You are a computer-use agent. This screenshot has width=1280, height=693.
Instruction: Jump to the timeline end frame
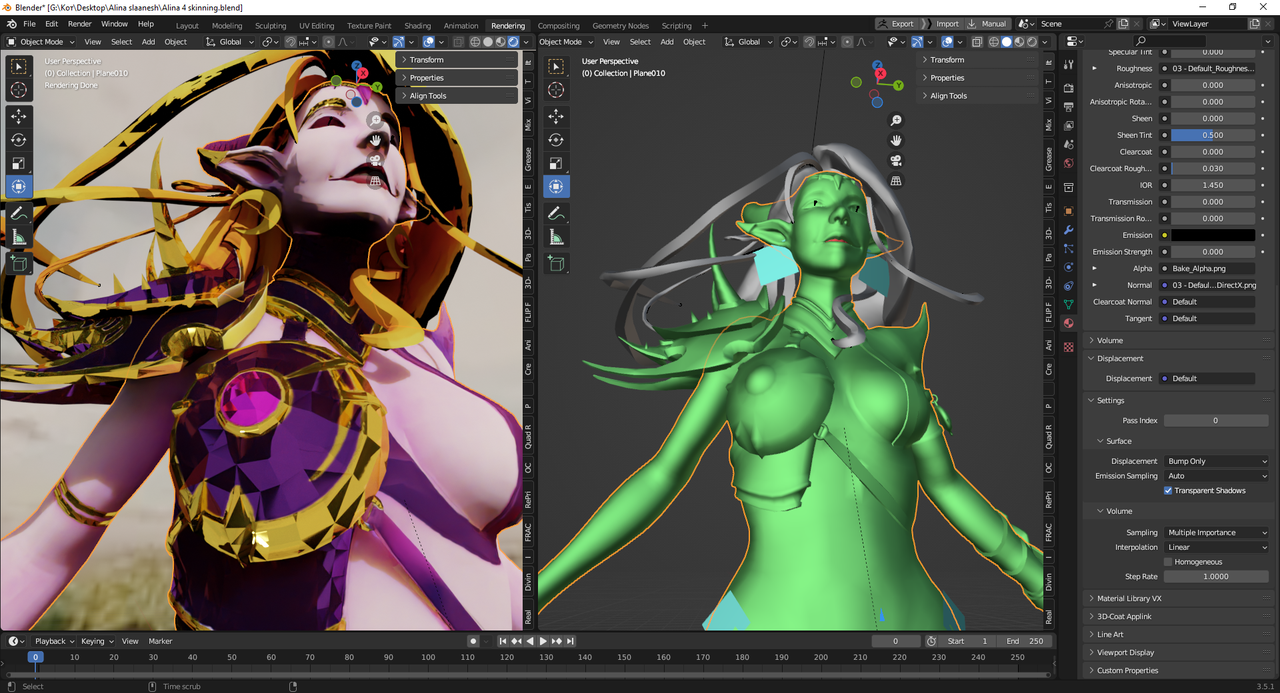570,641
